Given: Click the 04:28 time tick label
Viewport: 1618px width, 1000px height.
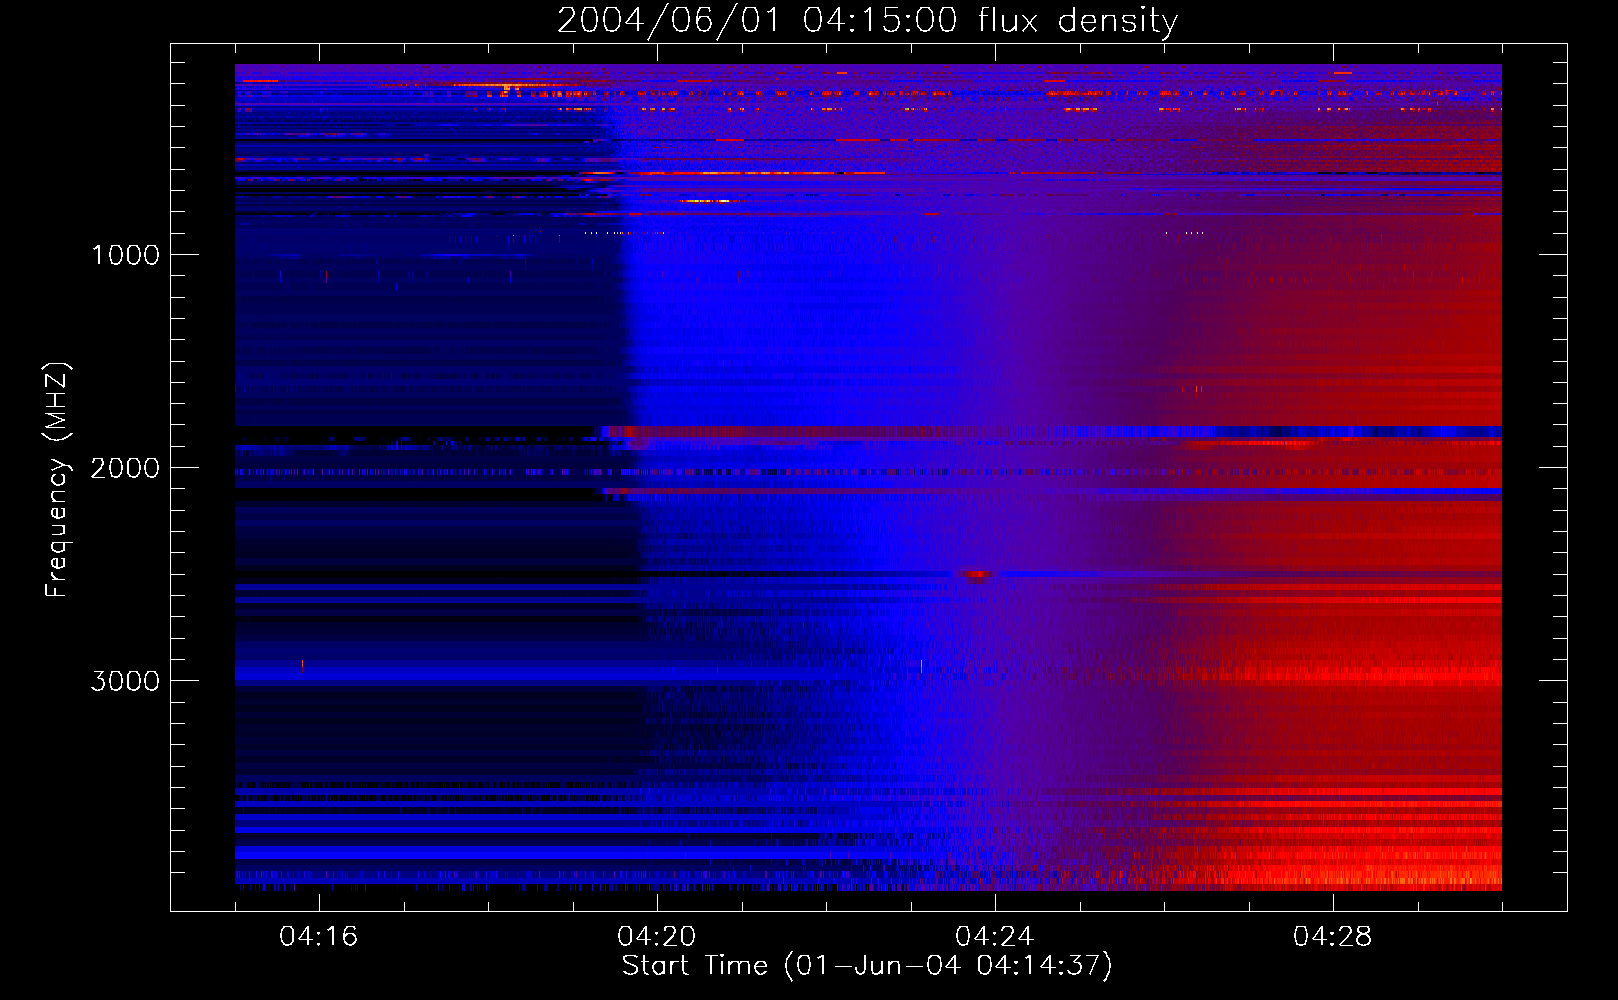Looking at the screenshot, I should coord(1333,937).
